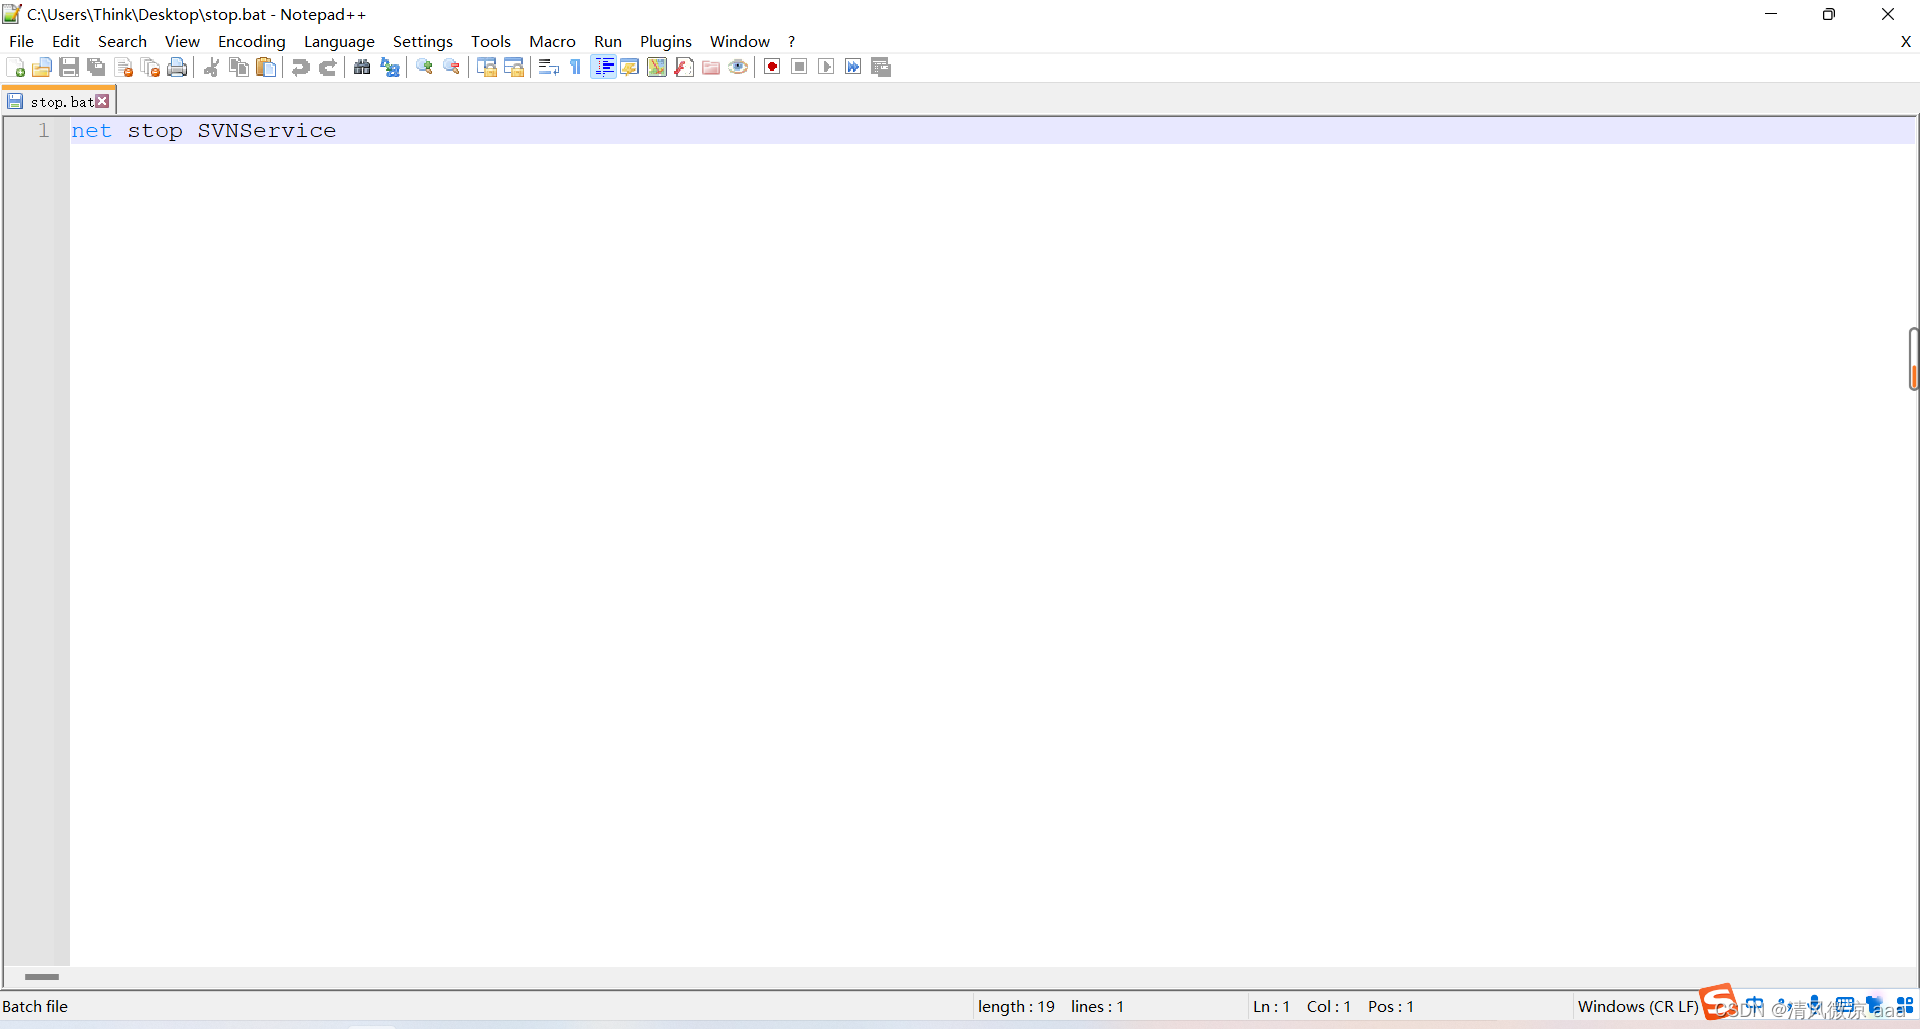Click the Undo arrow icon
The width and height of the screenshot is (1920, 1029).
[x=300, y=67]
